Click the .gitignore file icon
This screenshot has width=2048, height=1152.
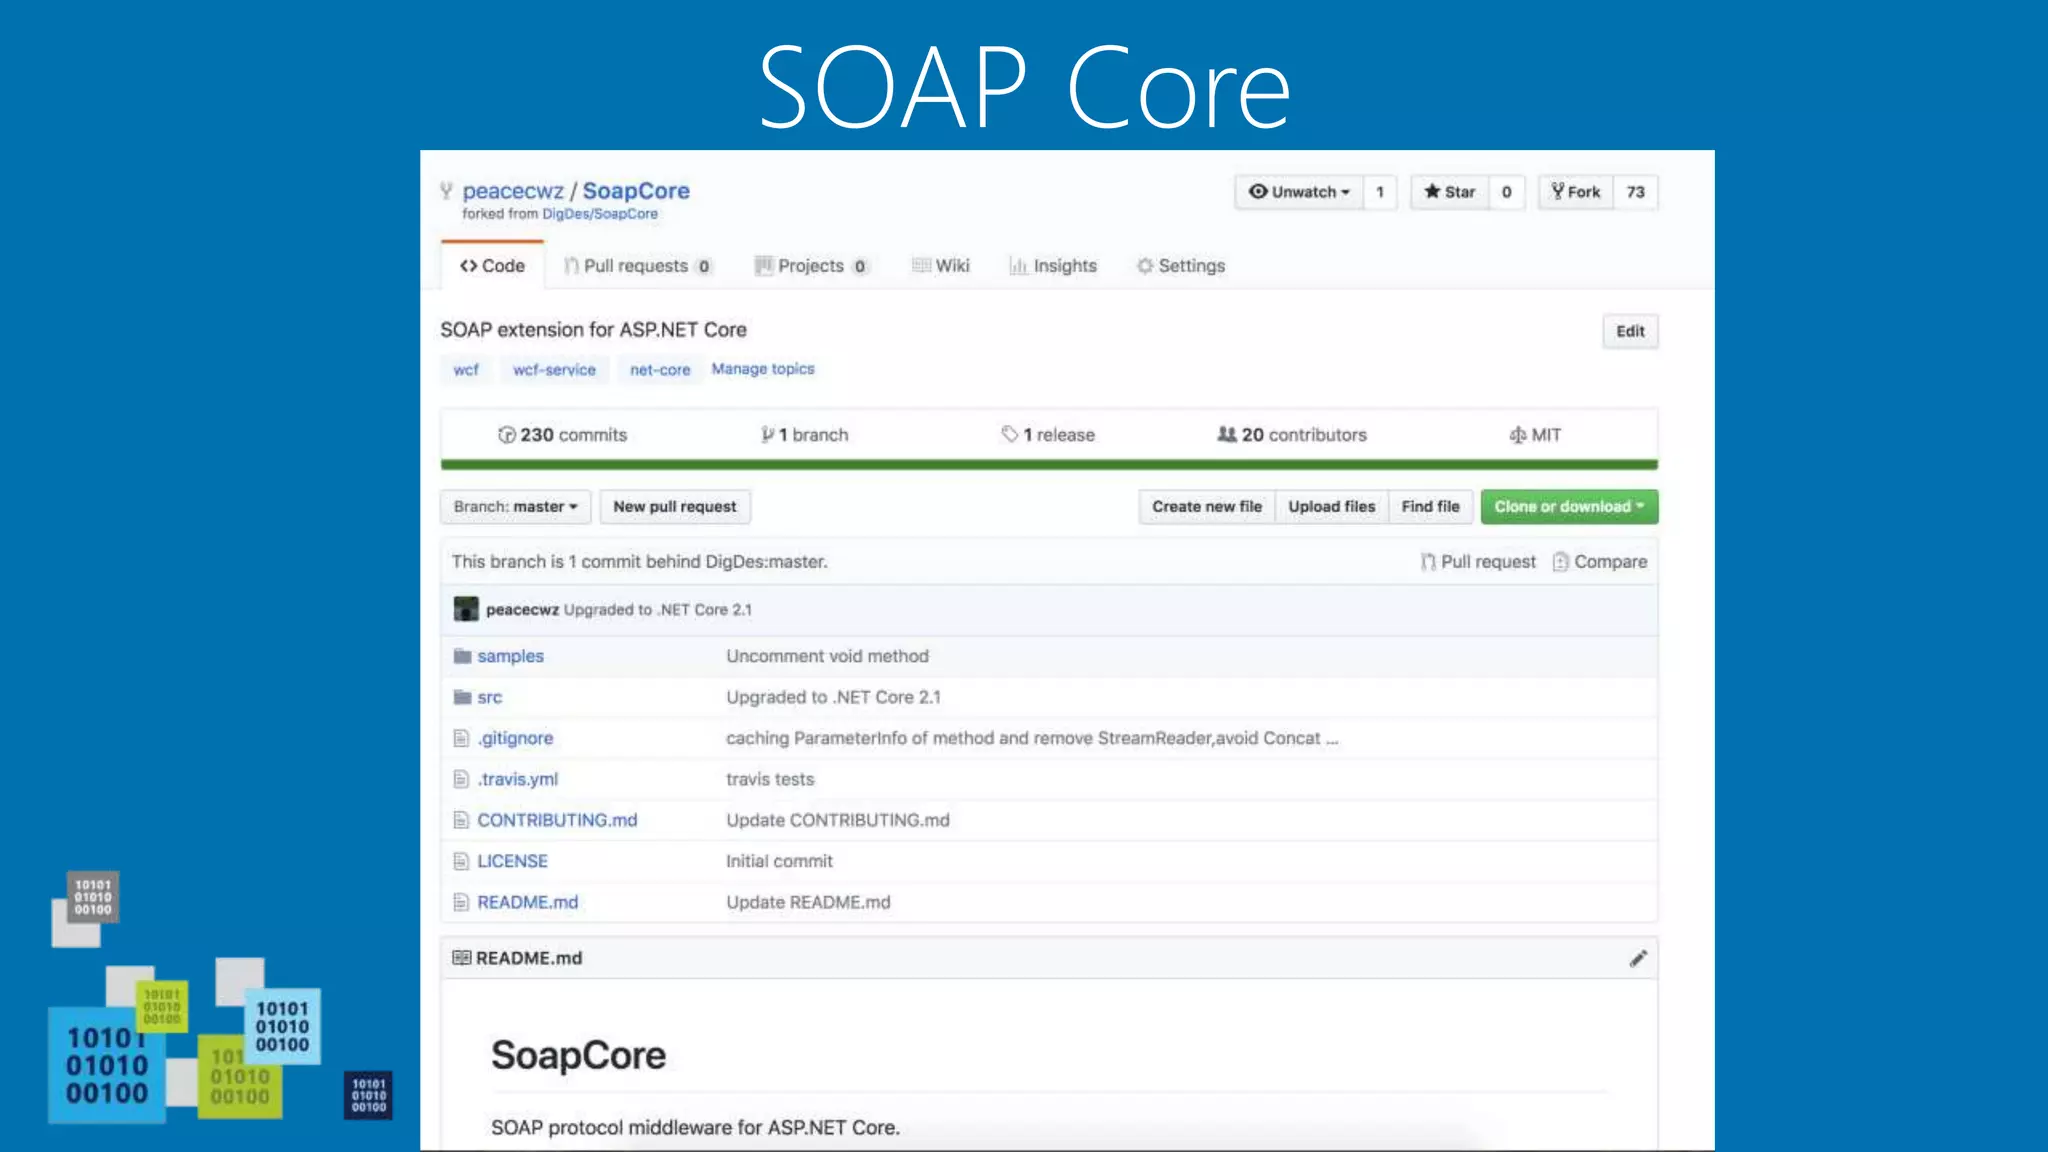tap(461, 738)
